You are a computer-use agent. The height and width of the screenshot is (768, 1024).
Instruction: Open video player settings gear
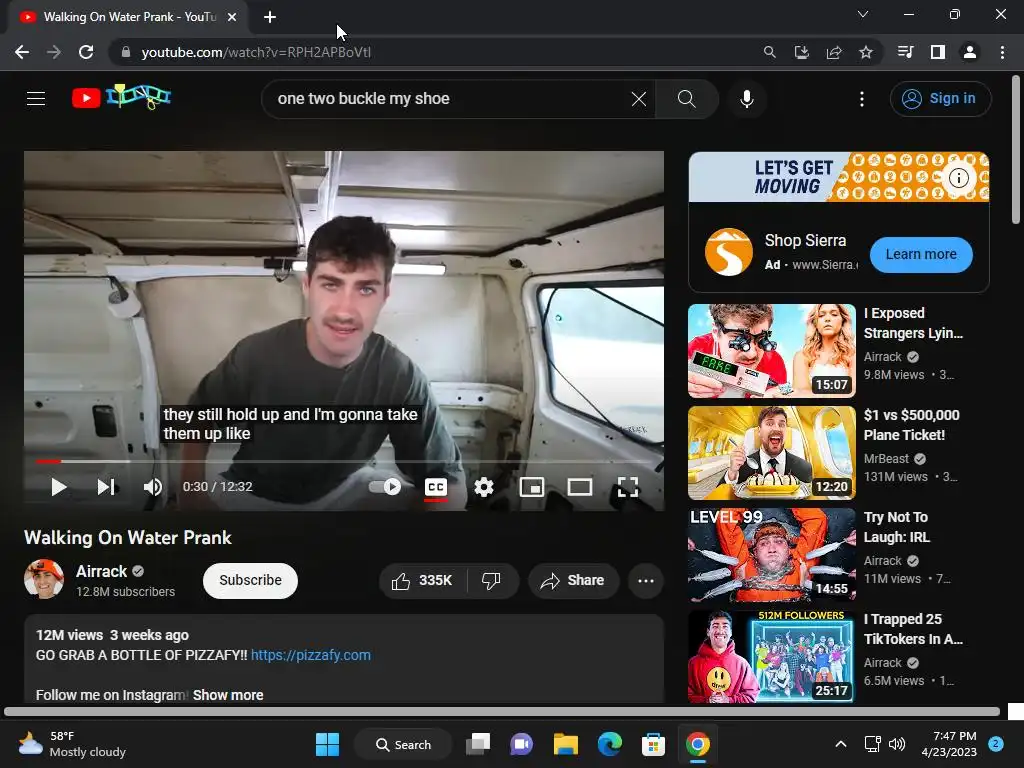coord(484,487)
